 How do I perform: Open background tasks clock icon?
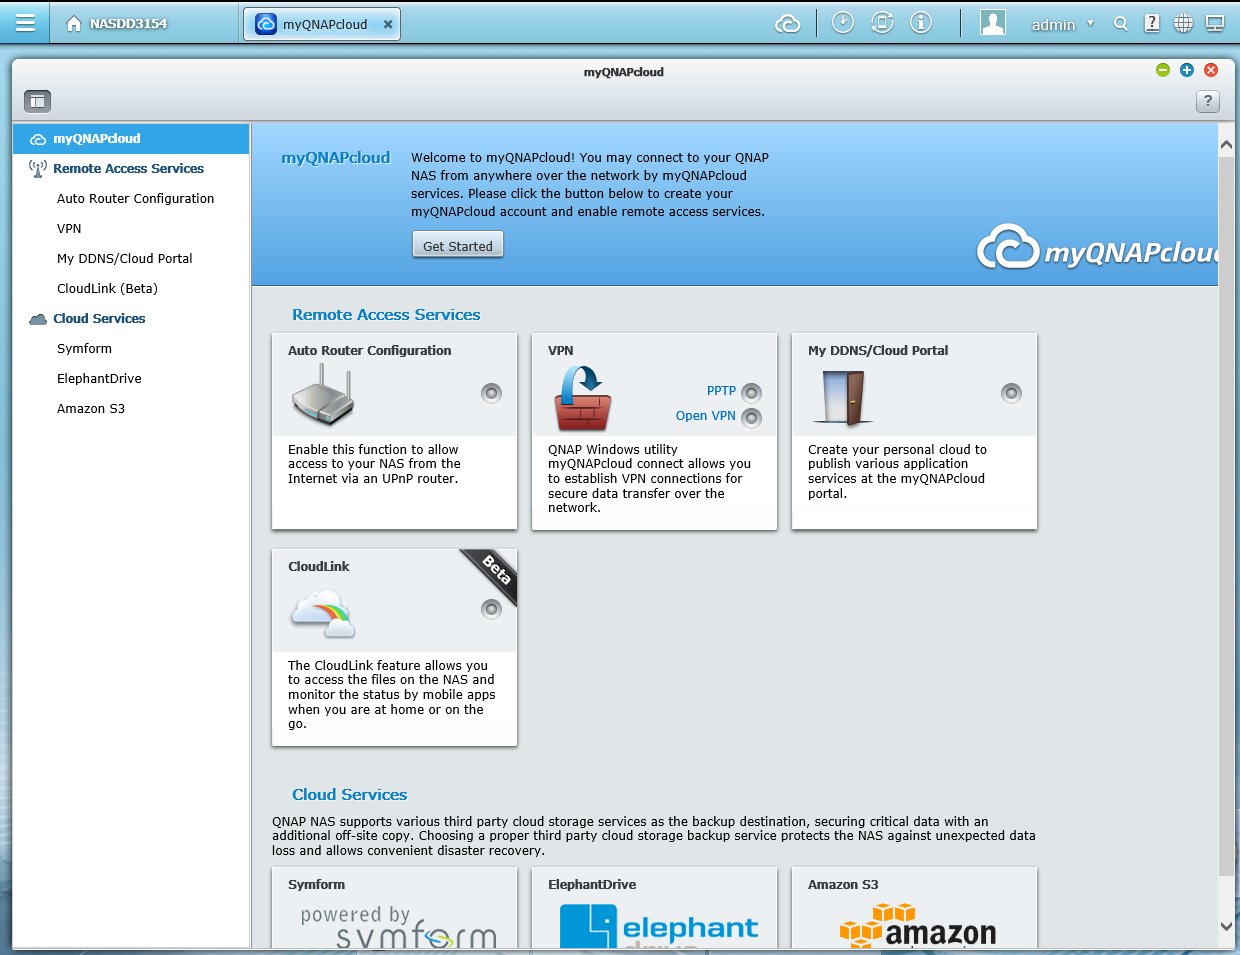pyautogui.click(x=843, y=23)
